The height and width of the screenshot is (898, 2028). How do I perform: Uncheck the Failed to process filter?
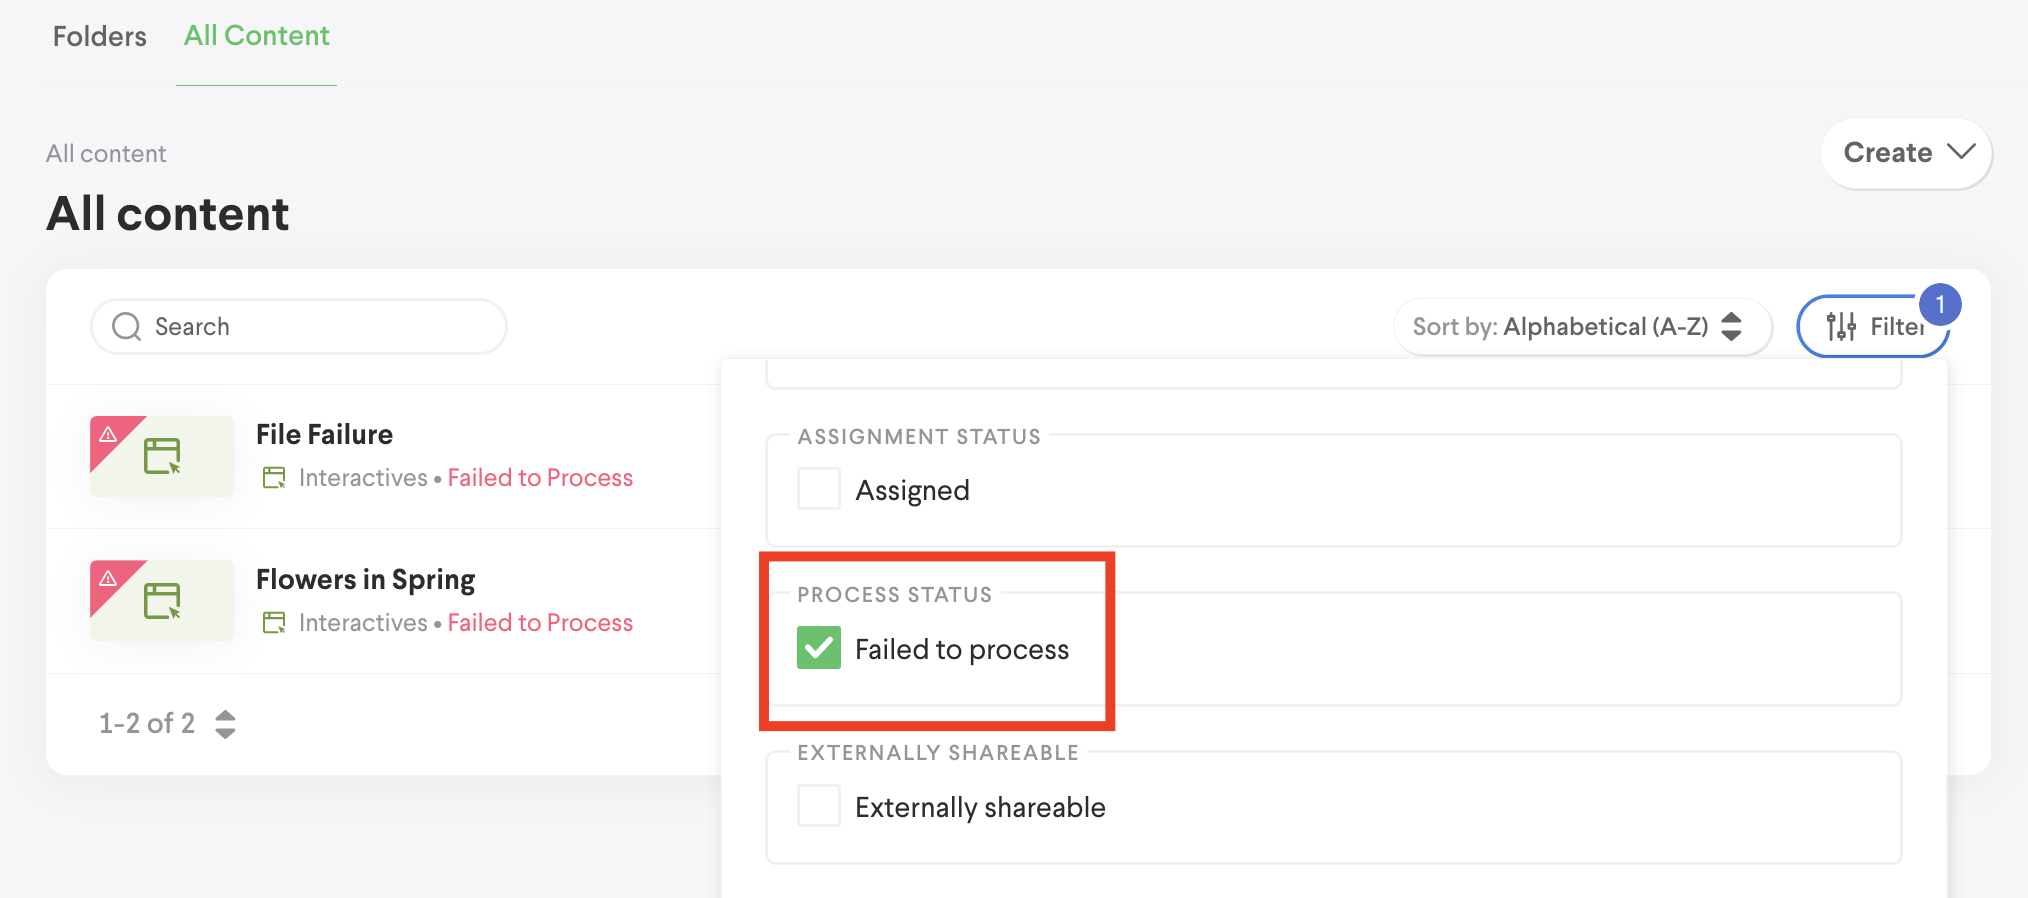coord(819,648)
